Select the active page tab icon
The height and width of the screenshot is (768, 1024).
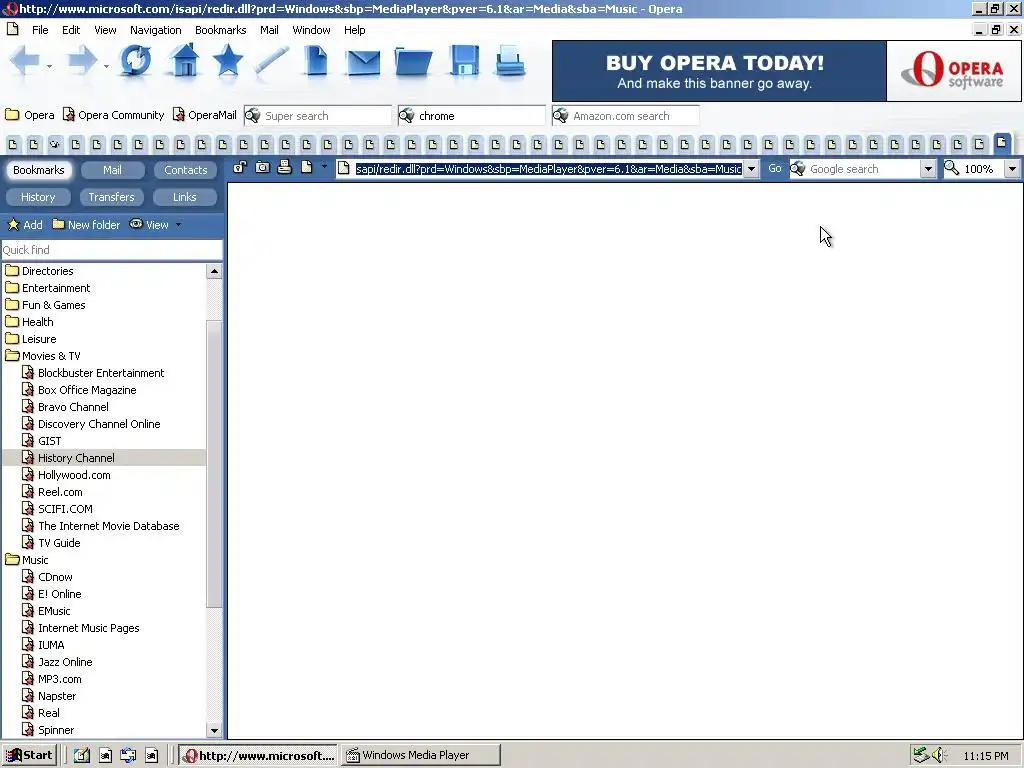(1002, 142)
